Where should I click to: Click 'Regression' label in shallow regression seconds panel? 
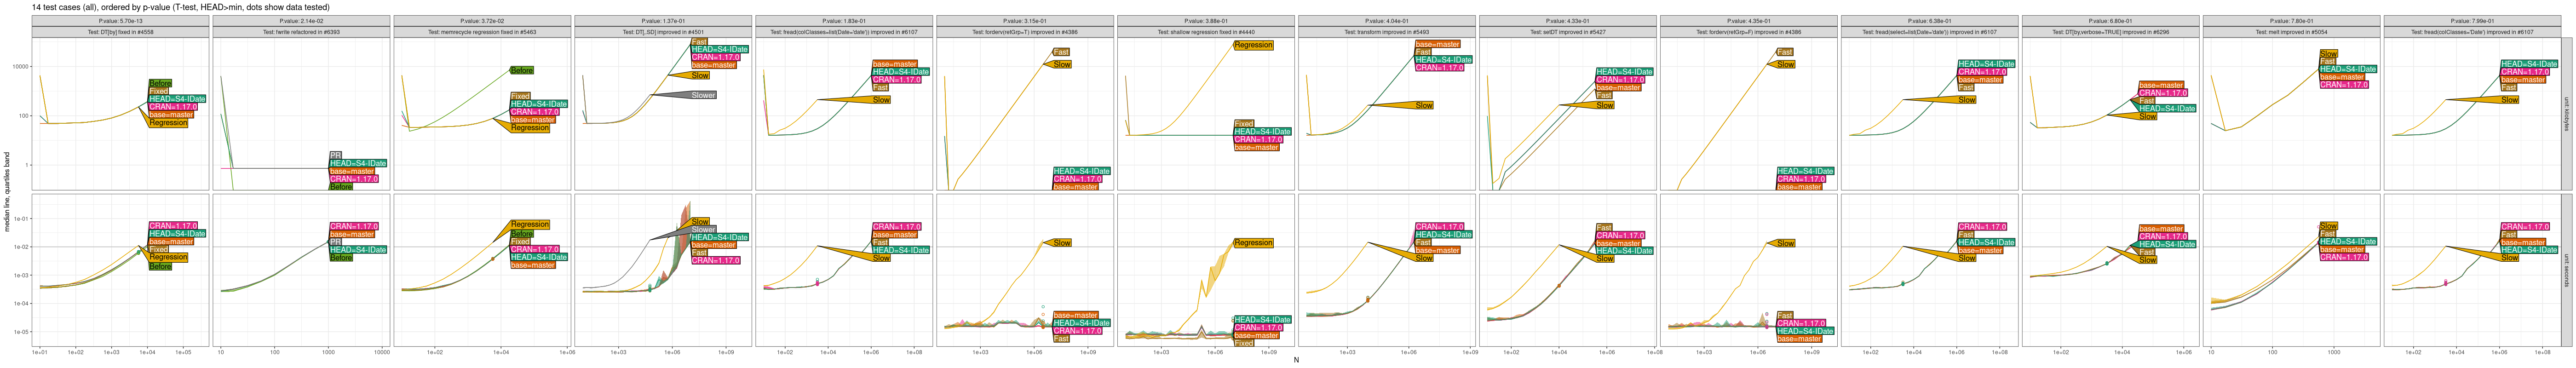tap(1253, 243)
